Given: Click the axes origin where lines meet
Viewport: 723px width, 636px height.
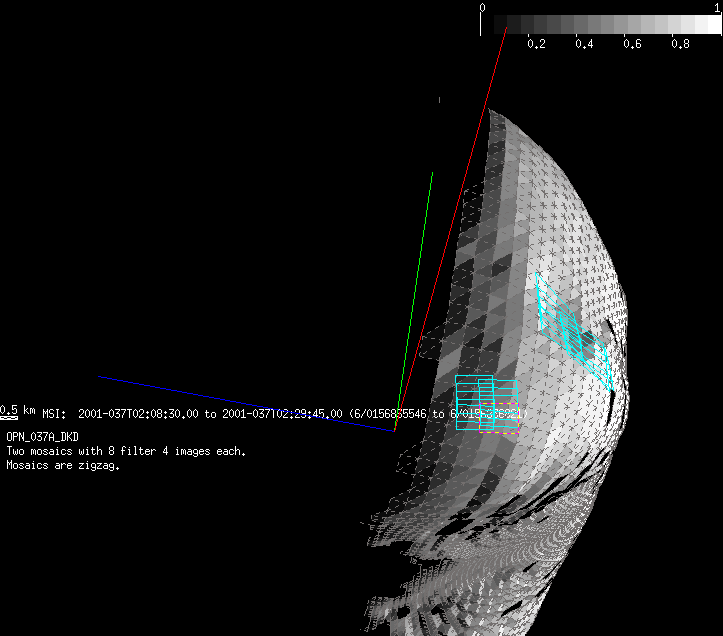Looking at the screenshot, I should [394, 431].
